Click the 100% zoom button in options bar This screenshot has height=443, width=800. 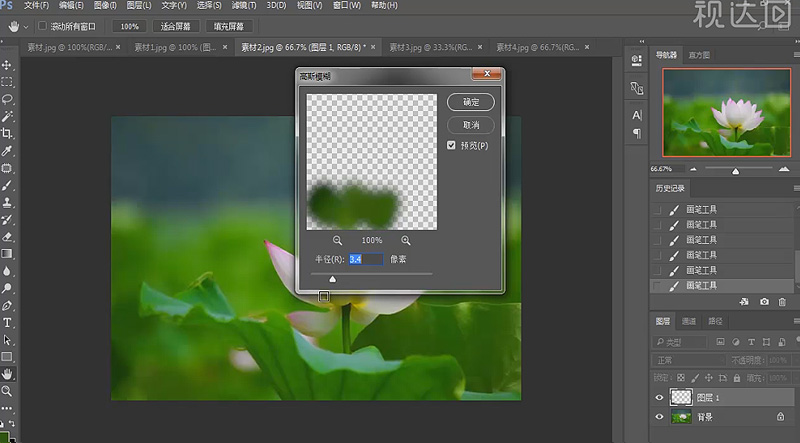130,27
